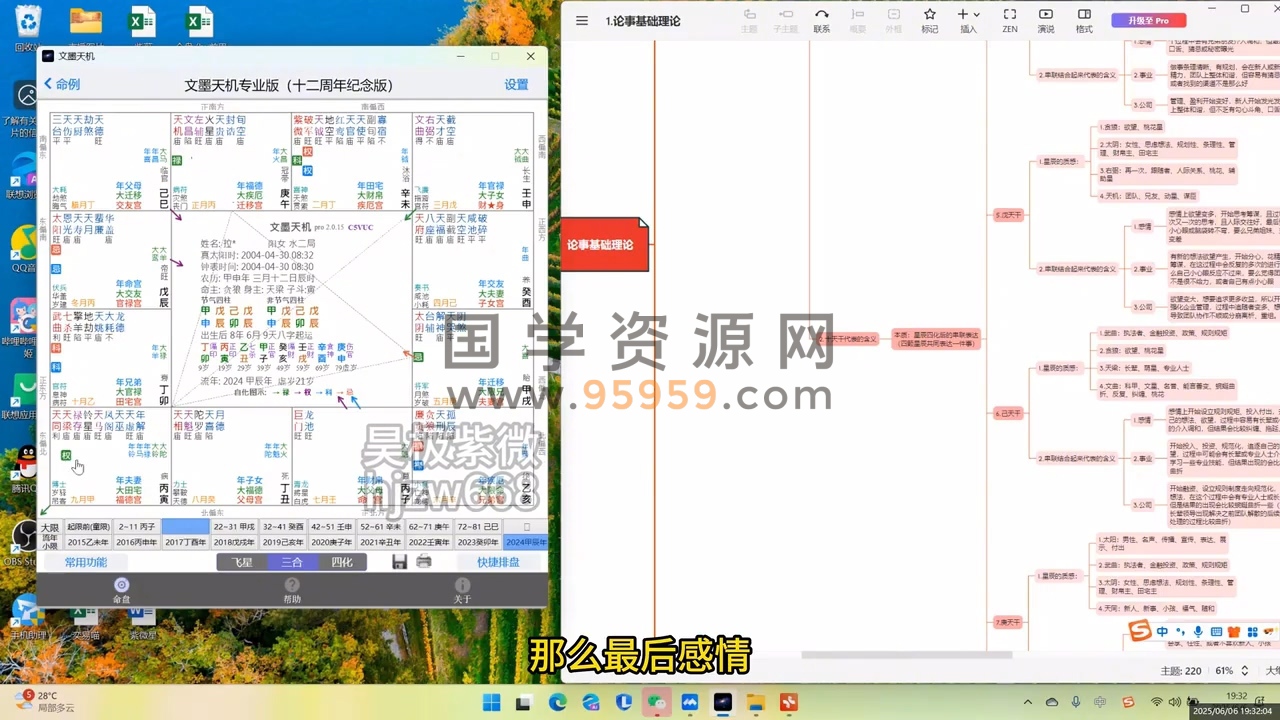Open the 格式 format panel

(x=1084, y=20)
